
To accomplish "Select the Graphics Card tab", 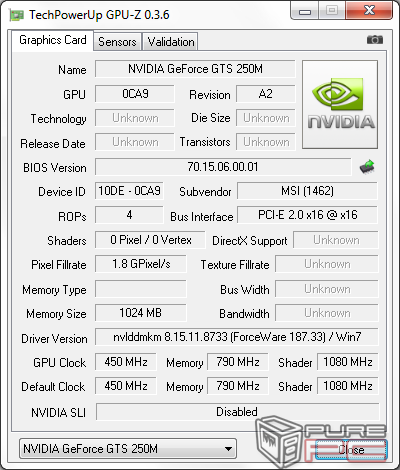I will [53, 40].
